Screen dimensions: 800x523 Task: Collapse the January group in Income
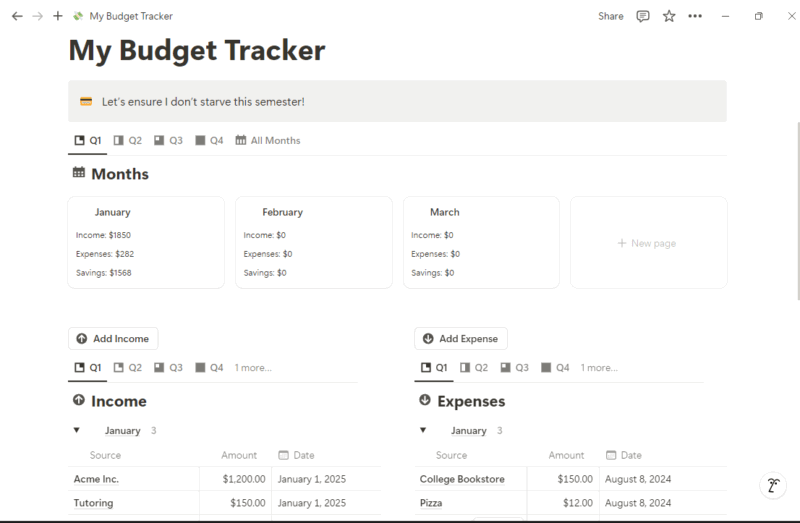(x=77, y=430)
